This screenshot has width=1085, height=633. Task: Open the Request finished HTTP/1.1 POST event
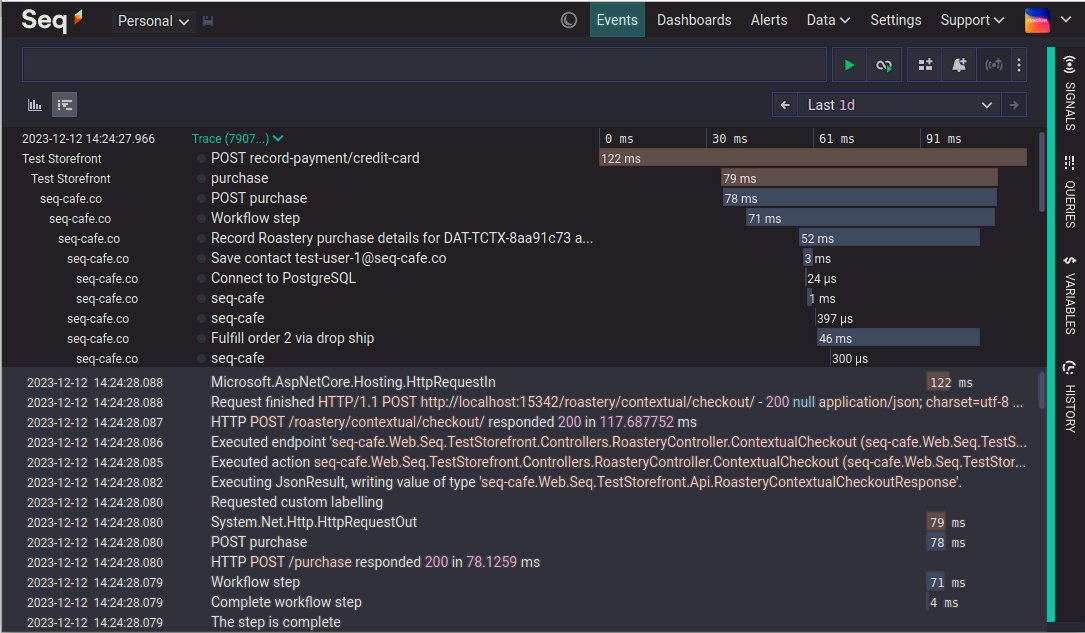(617, 402)
